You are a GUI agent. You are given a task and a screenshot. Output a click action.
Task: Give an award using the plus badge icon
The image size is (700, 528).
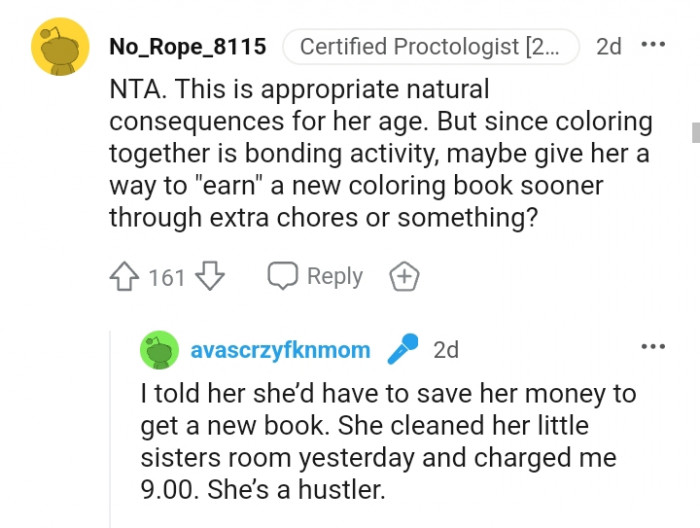405,277
